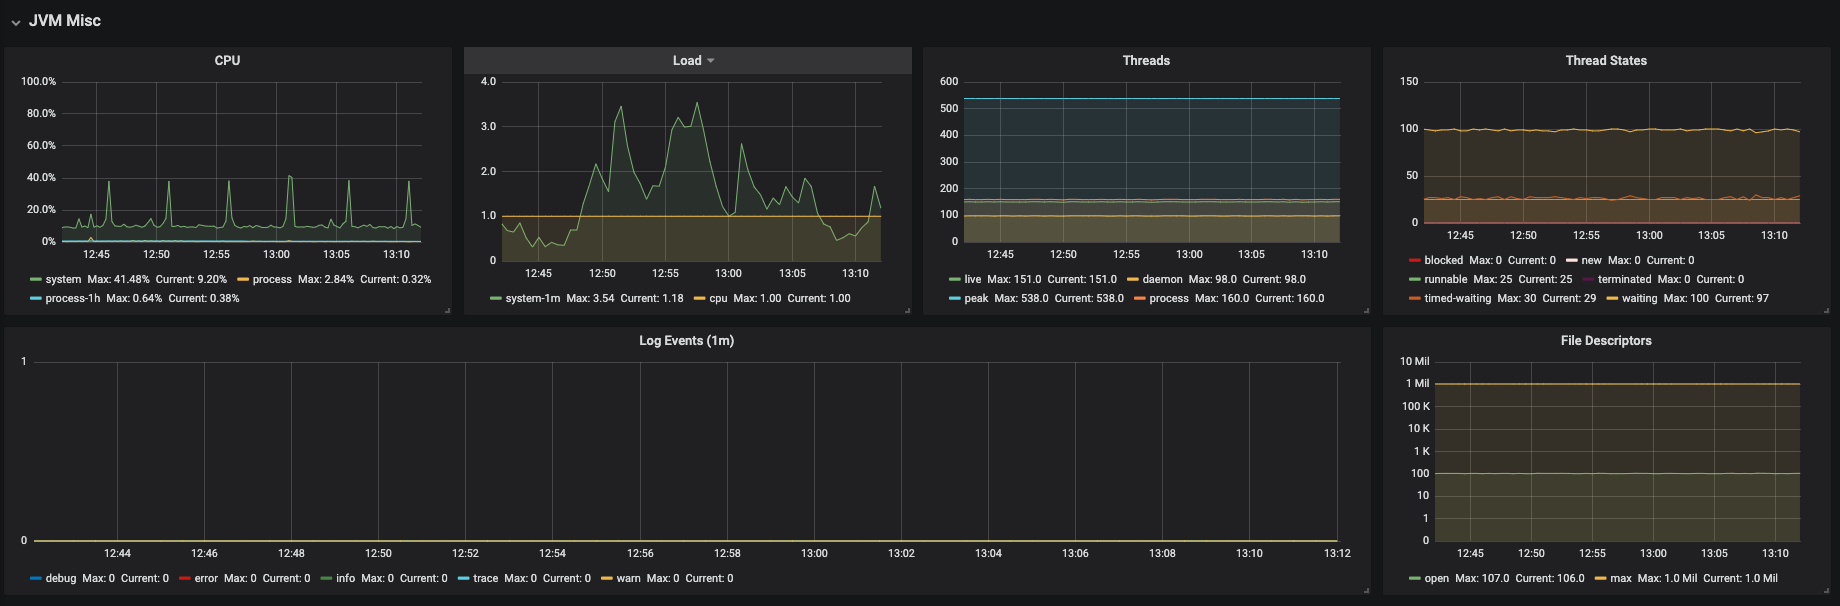1840x606 pixels.
Task: Click the red blocked color swatch in Thread States
Action: point(1414,261)
